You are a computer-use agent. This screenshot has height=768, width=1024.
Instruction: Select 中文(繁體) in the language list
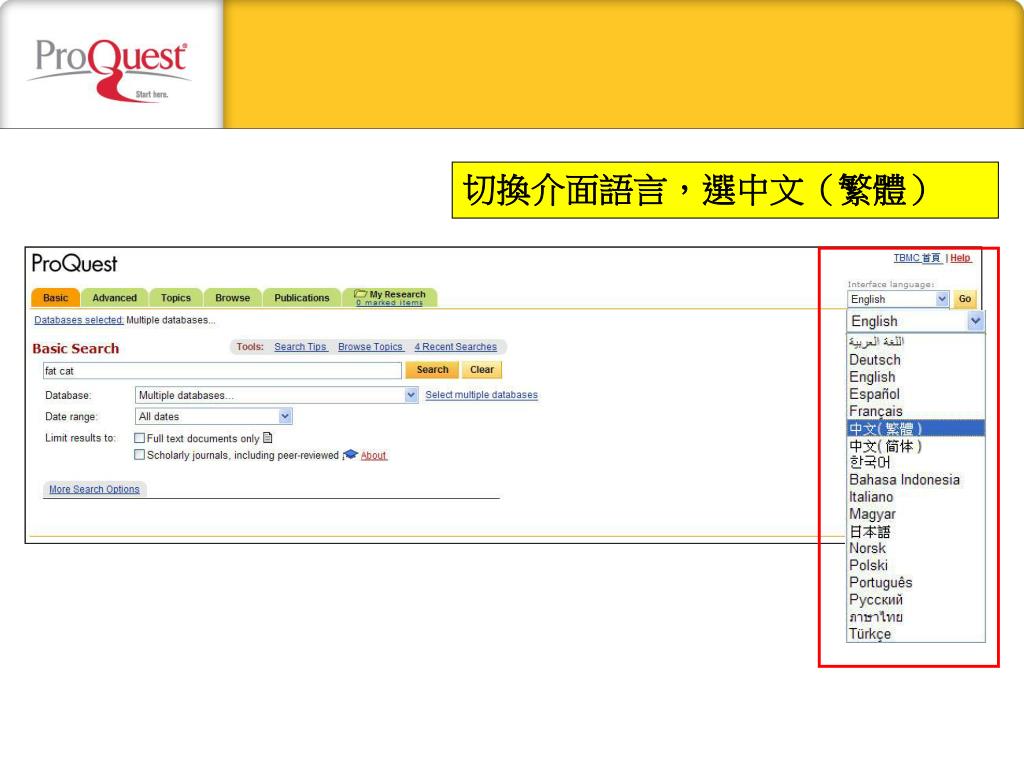coord(916,428)
